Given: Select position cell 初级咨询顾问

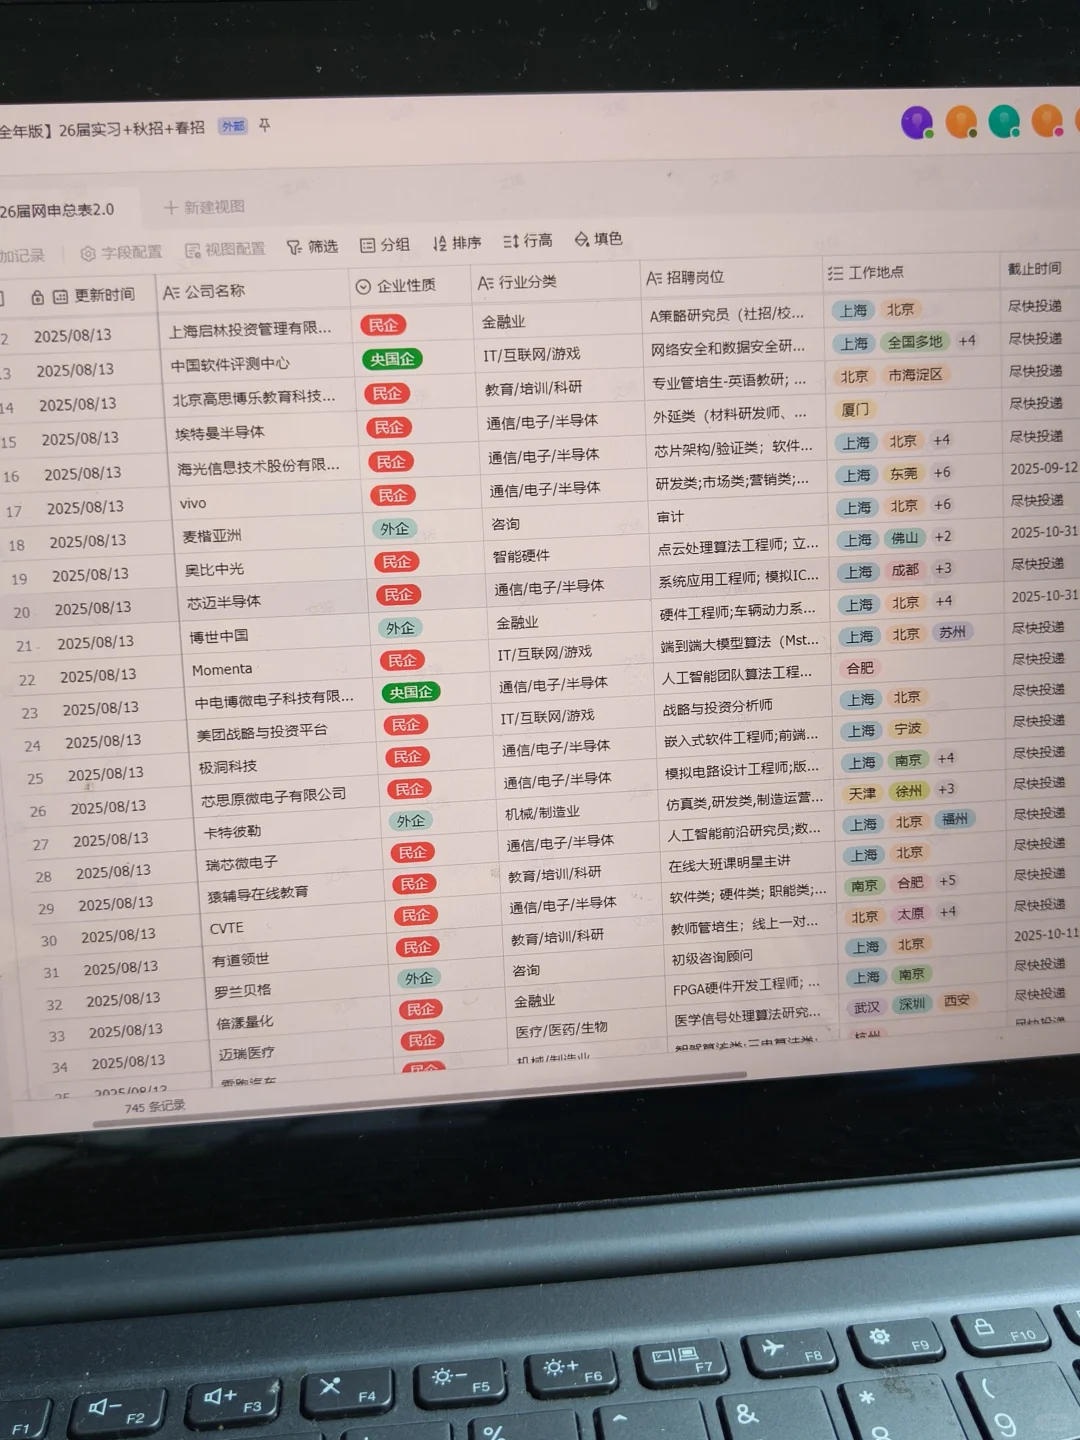Looking at the screenshot, I should 712,957.
